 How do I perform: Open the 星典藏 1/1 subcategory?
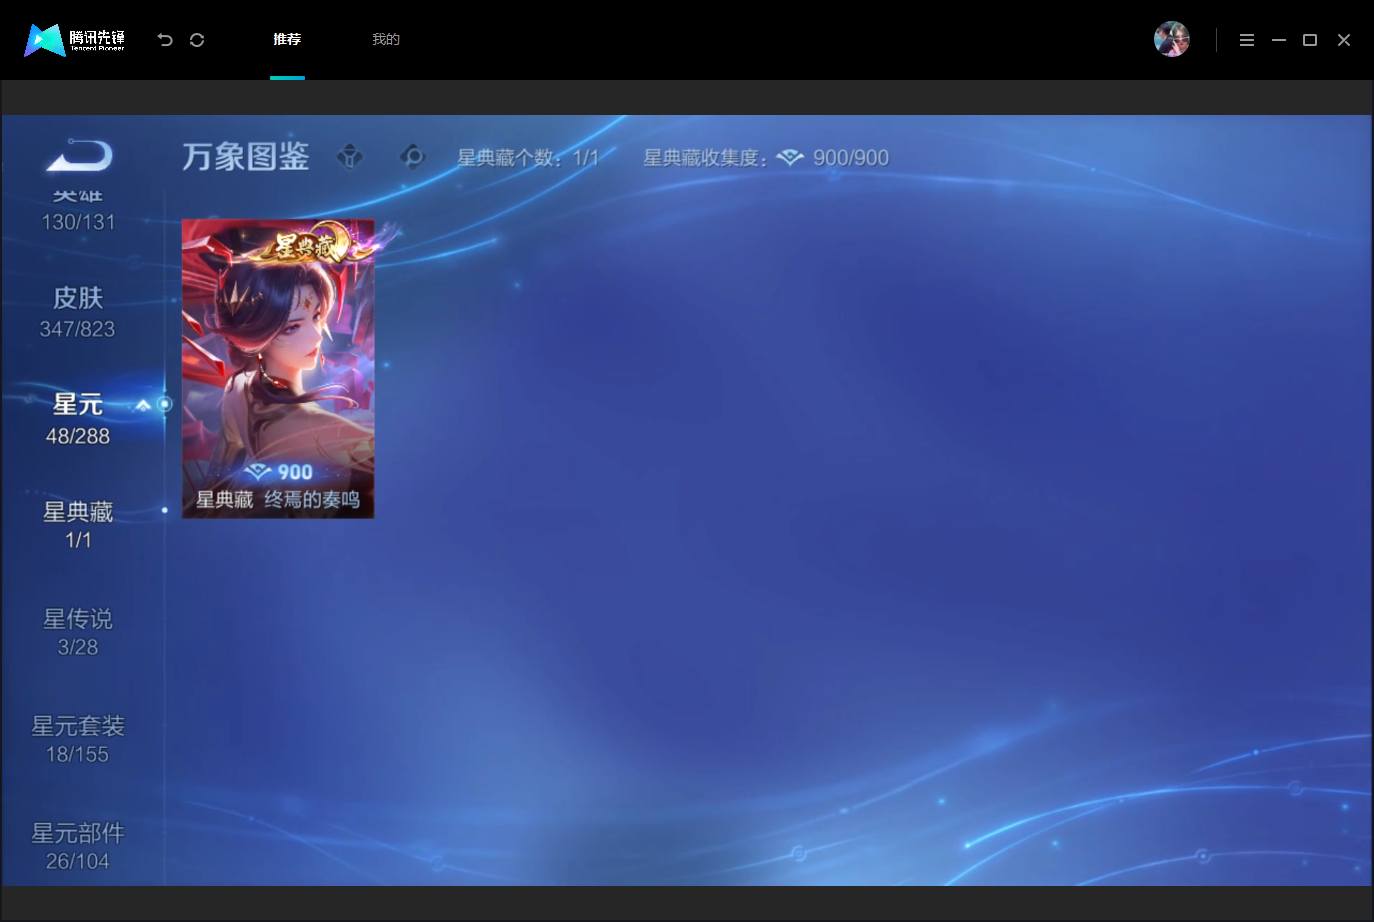[78, 525]
